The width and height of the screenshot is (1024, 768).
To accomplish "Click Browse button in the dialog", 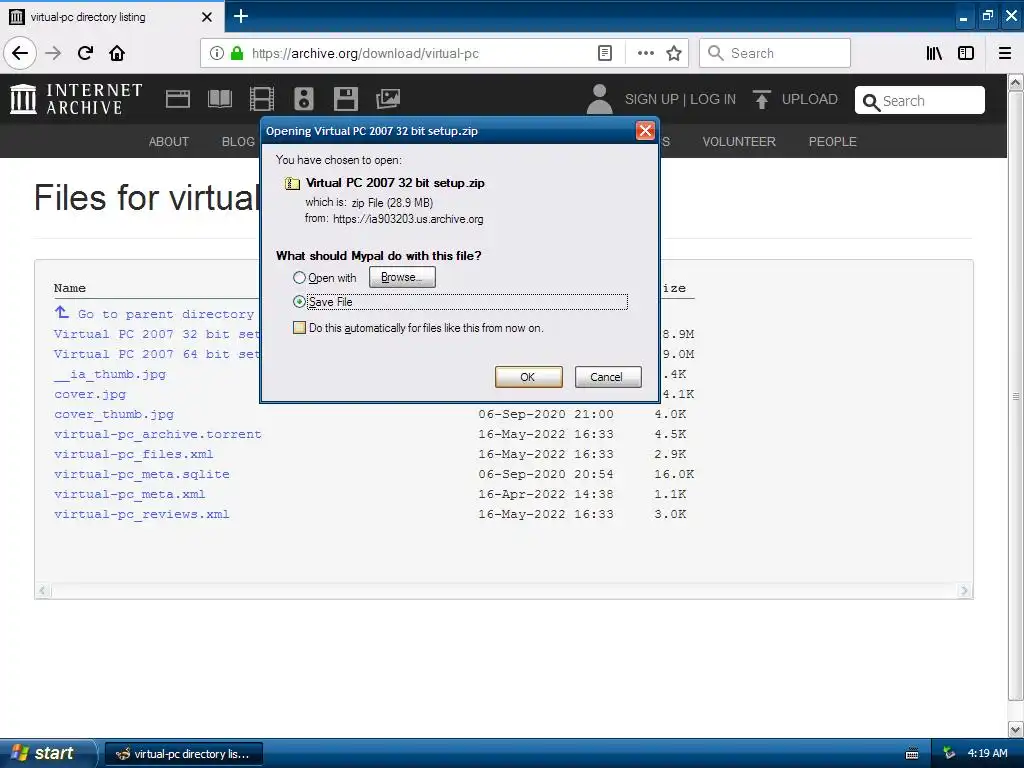I will [402, 277].
